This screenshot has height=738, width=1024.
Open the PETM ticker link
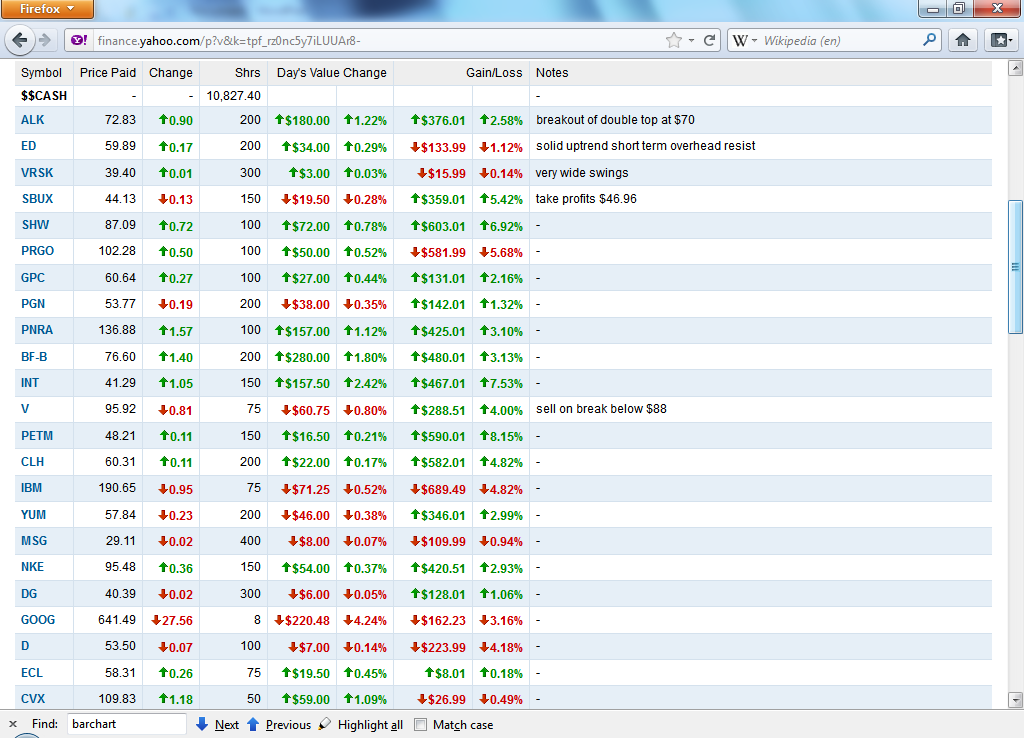tap(37, 436)
